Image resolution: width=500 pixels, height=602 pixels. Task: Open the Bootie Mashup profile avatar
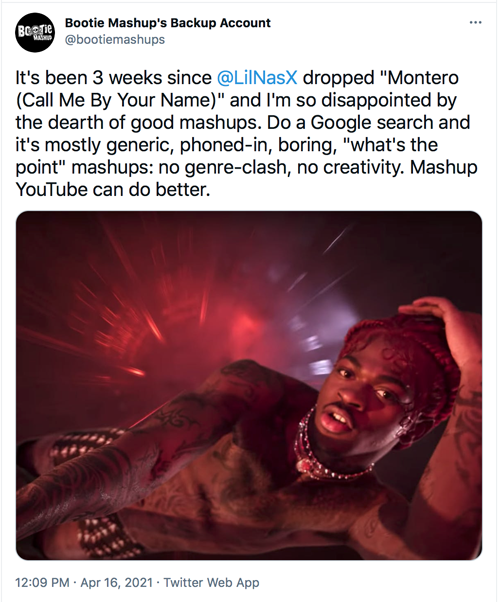[35, 33]
